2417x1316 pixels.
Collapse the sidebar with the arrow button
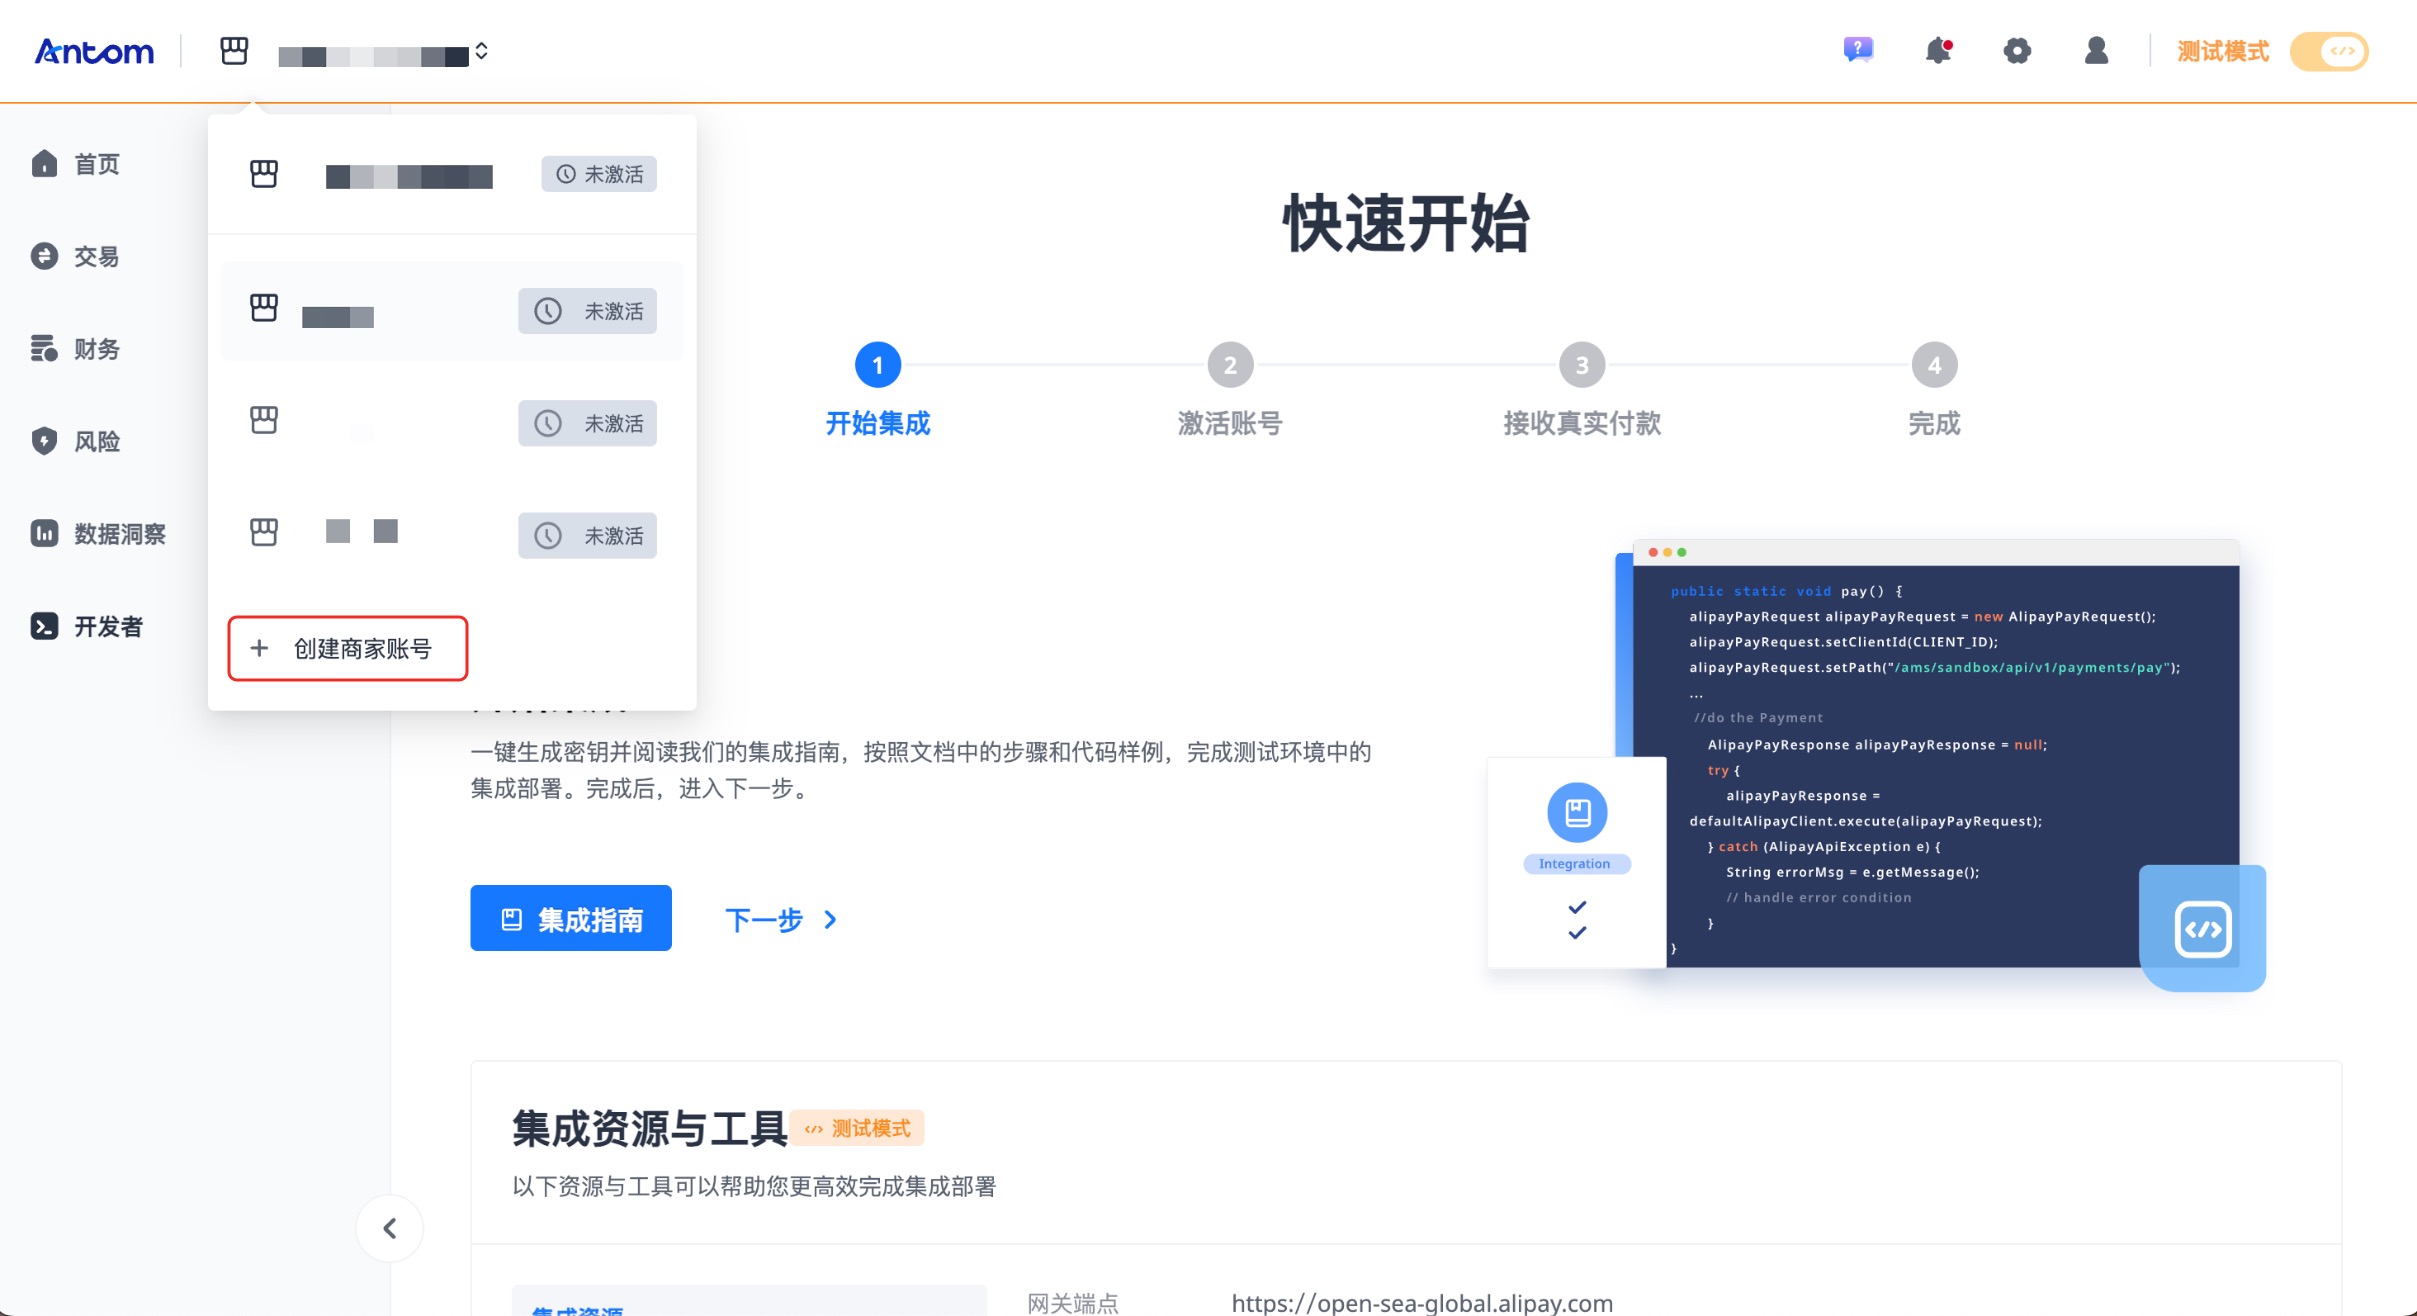(390, 1228)
